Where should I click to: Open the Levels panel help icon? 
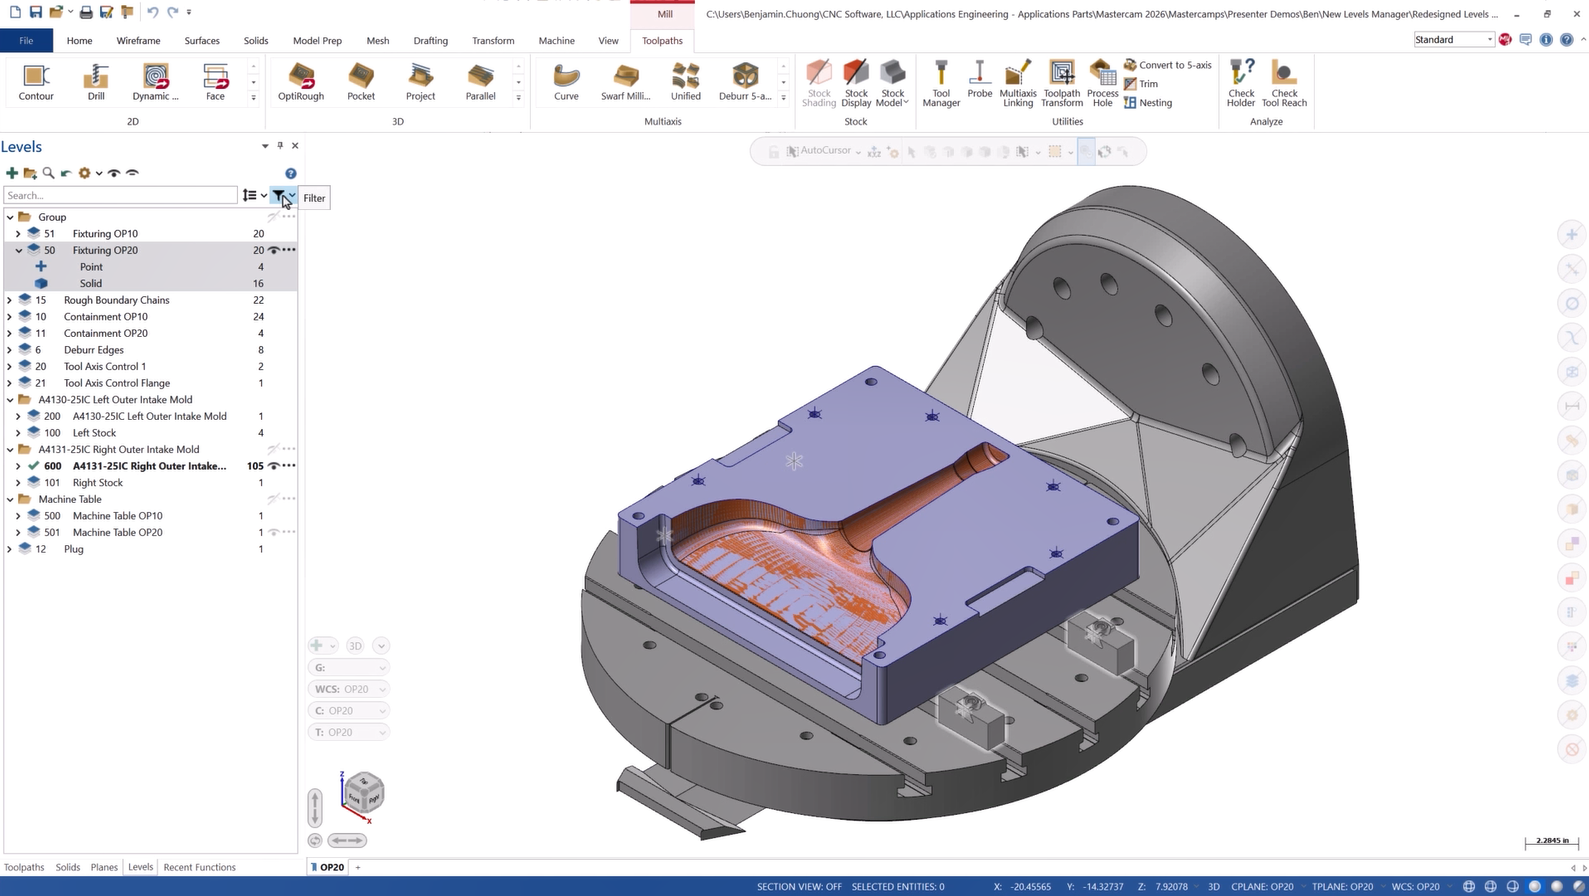[291, 174]
